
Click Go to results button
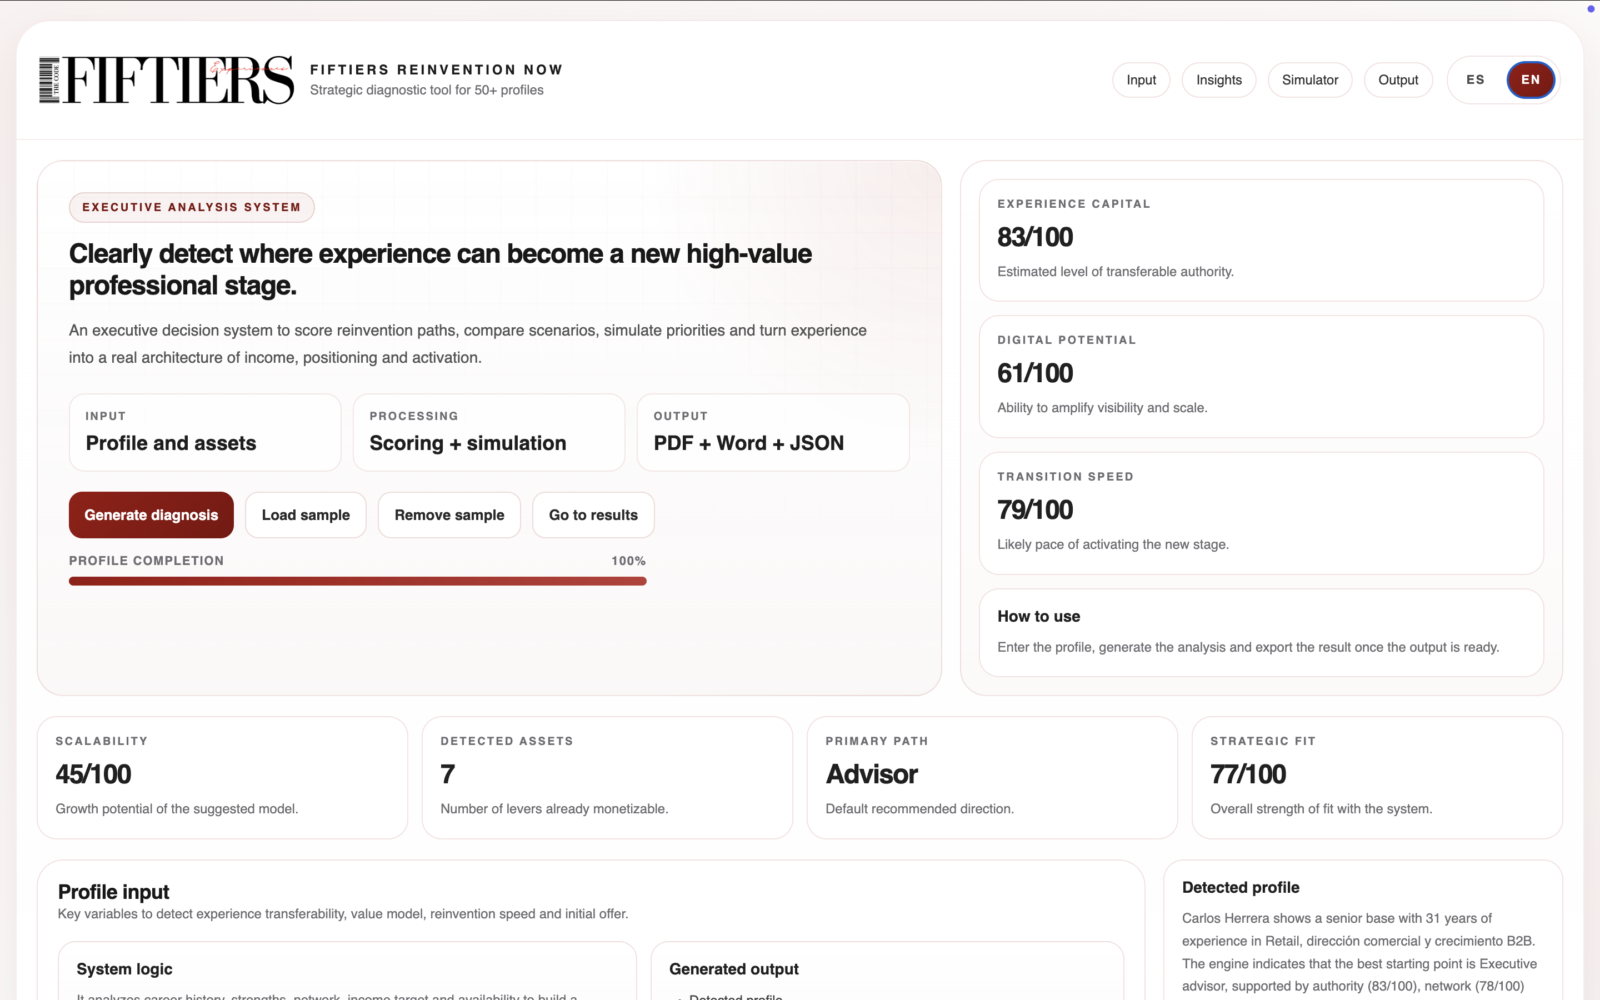click(x=593, y=515)
